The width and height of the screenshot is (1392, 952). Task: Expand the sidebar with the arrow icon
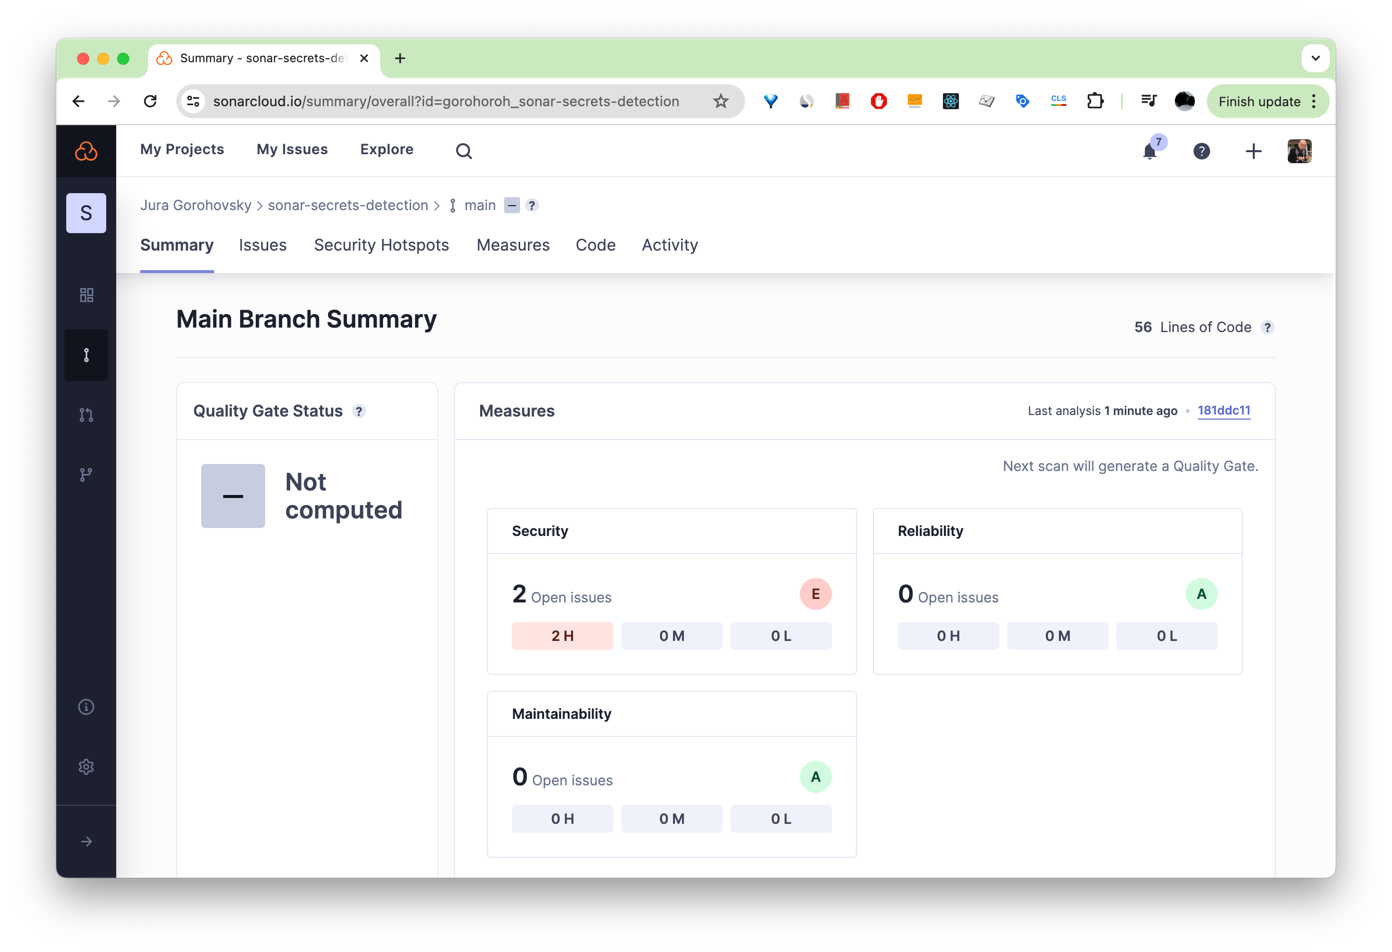pyautogui.click(x=86, y=841)
